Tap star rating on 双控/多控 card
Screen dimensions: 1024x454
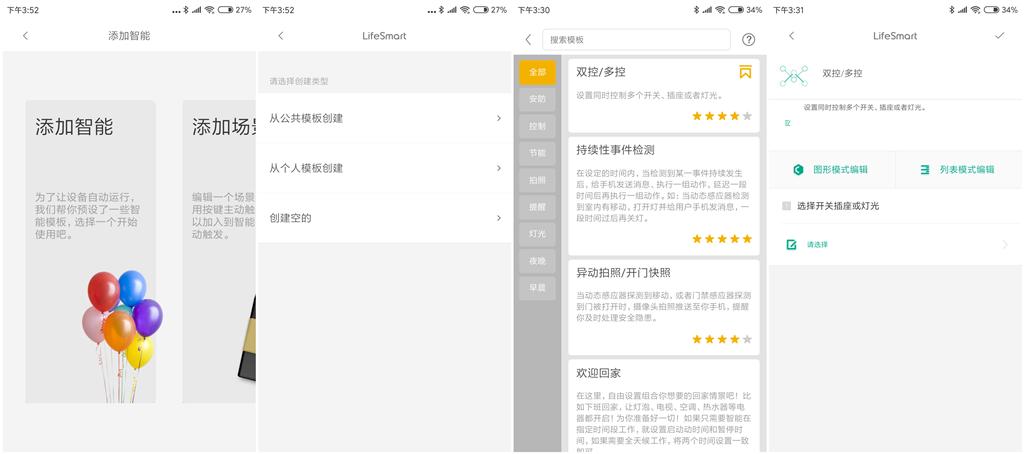[x=722, y=116]
